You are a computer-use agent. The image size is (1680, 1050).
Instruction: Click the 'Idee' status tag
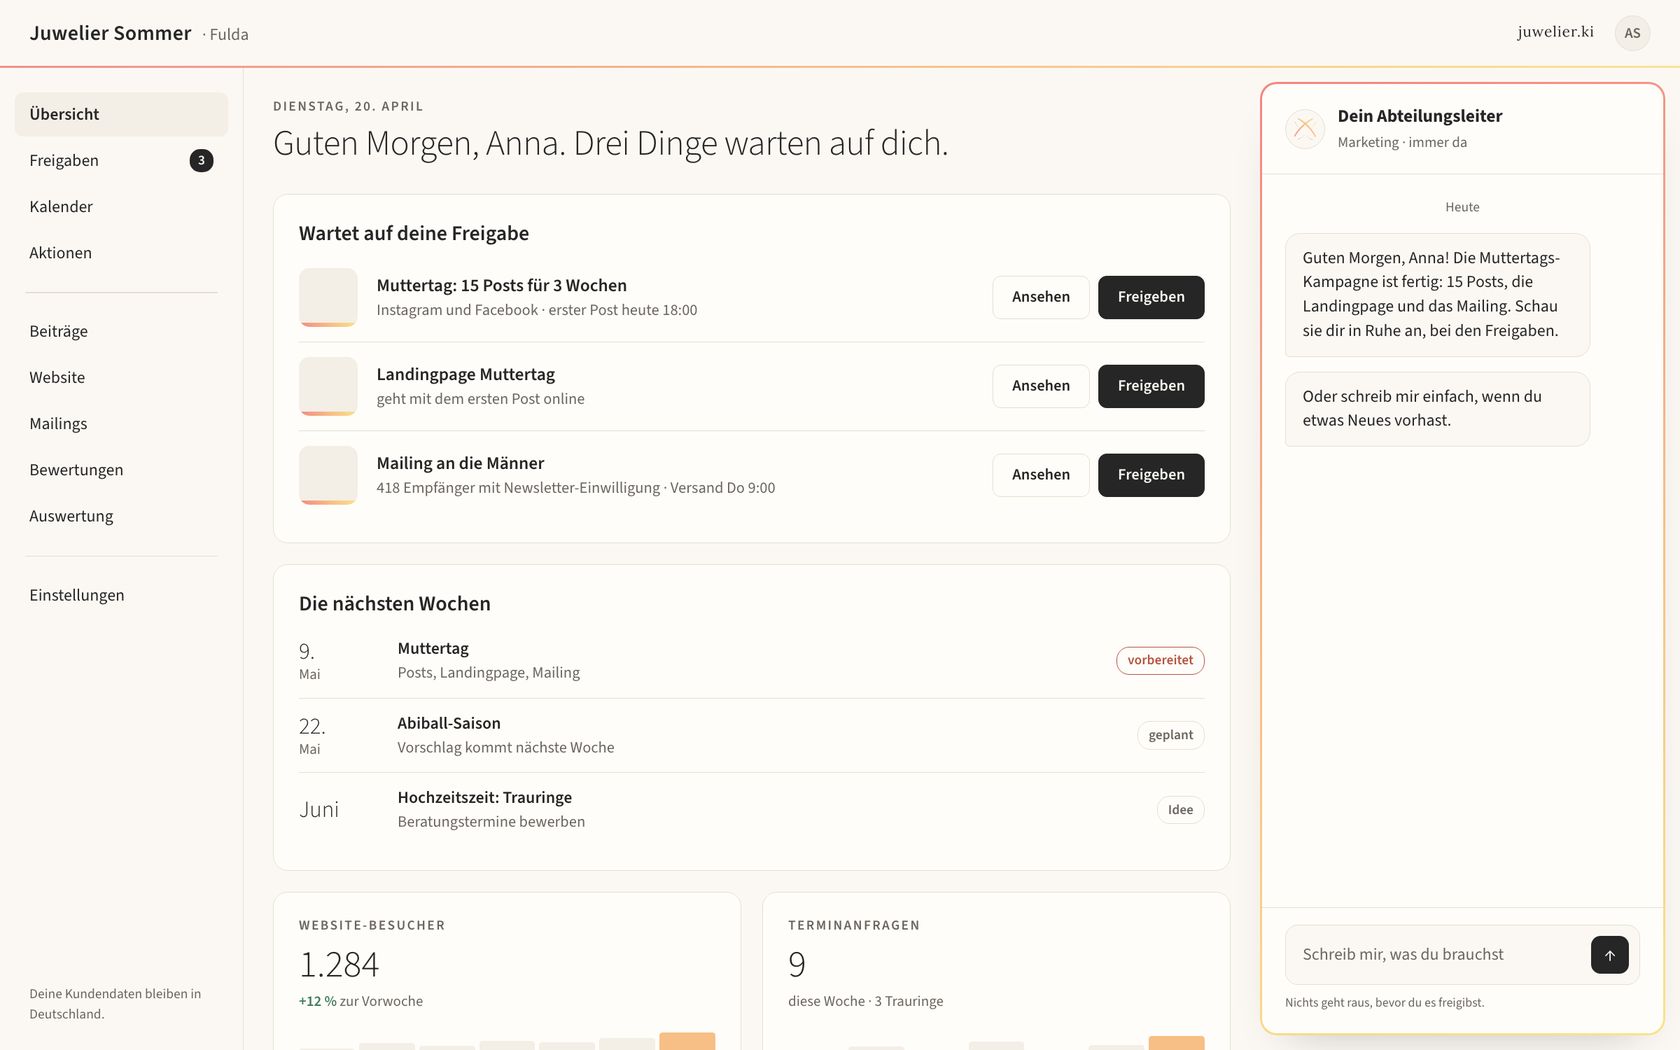(x=1180, y=810)
